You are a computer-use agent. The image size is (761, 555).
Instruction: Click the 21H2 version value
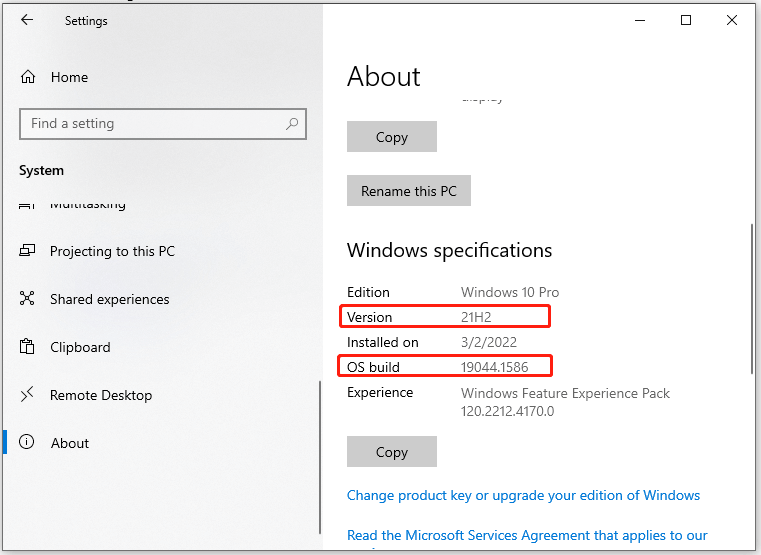click(476, 317)
